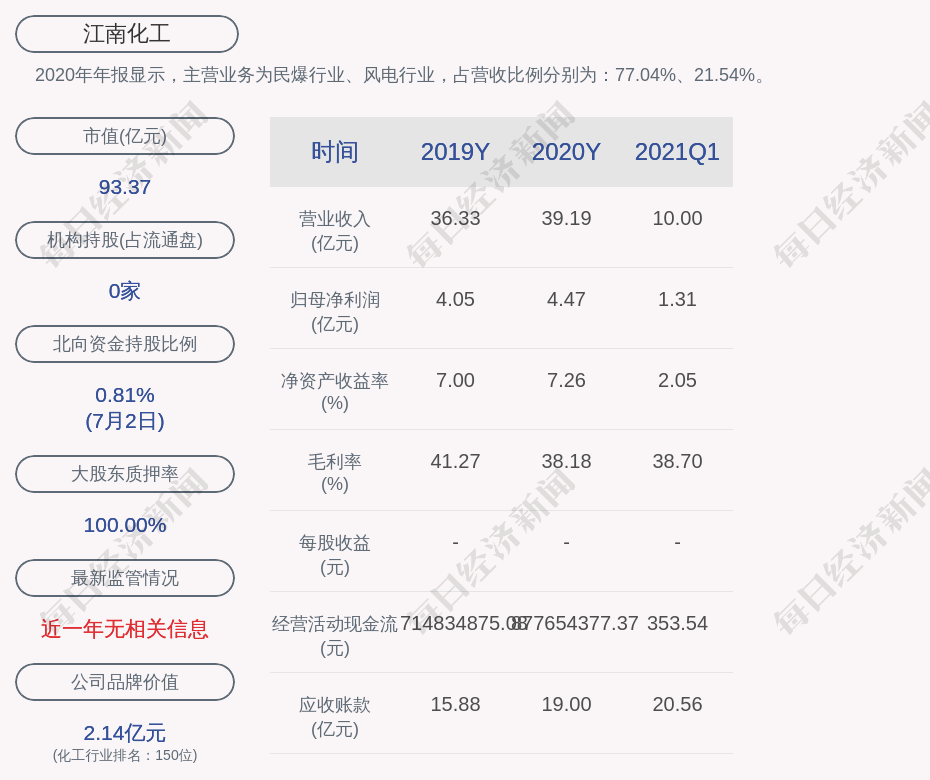This screenshot has width=930, height=780.
Task: Select the red 近一年无相关信息 text
Action: click(x=125, y=629)
